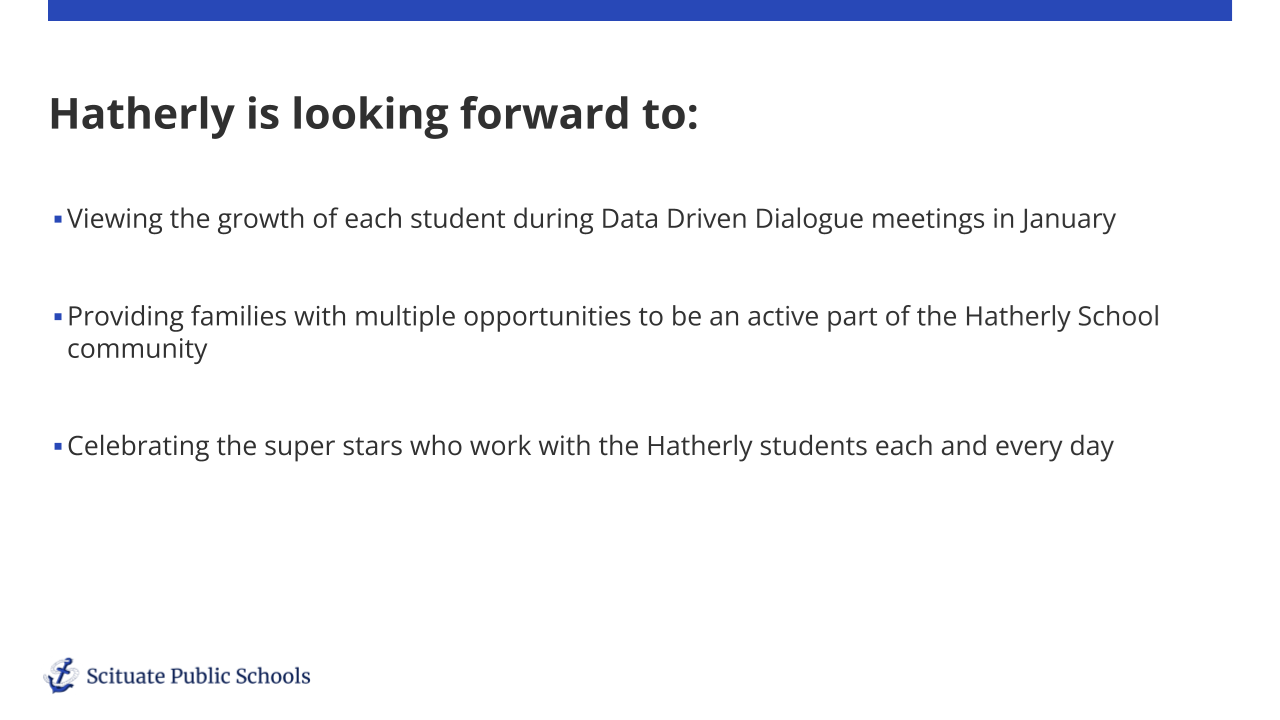Click the words 'Hatherly School' in second bullet
This screenshot has height=720, width=1280.
tap(1062, 317)
